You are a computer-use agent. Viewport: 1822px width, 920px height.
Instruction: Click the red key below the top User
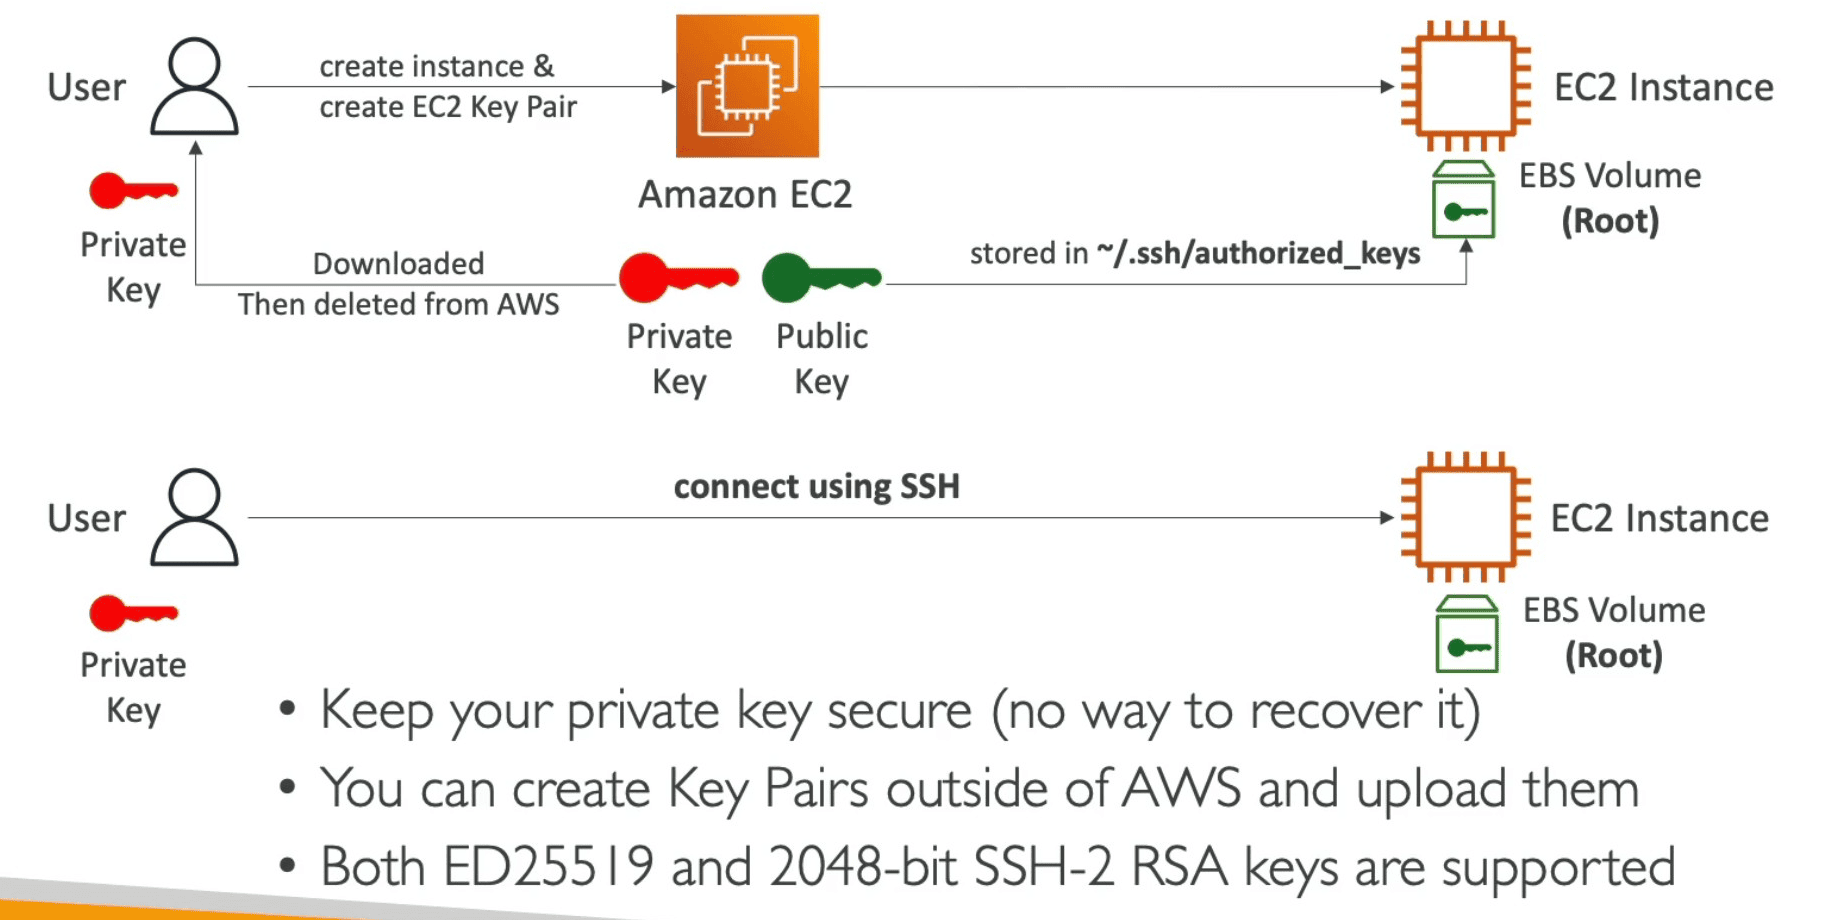(133, 190)
